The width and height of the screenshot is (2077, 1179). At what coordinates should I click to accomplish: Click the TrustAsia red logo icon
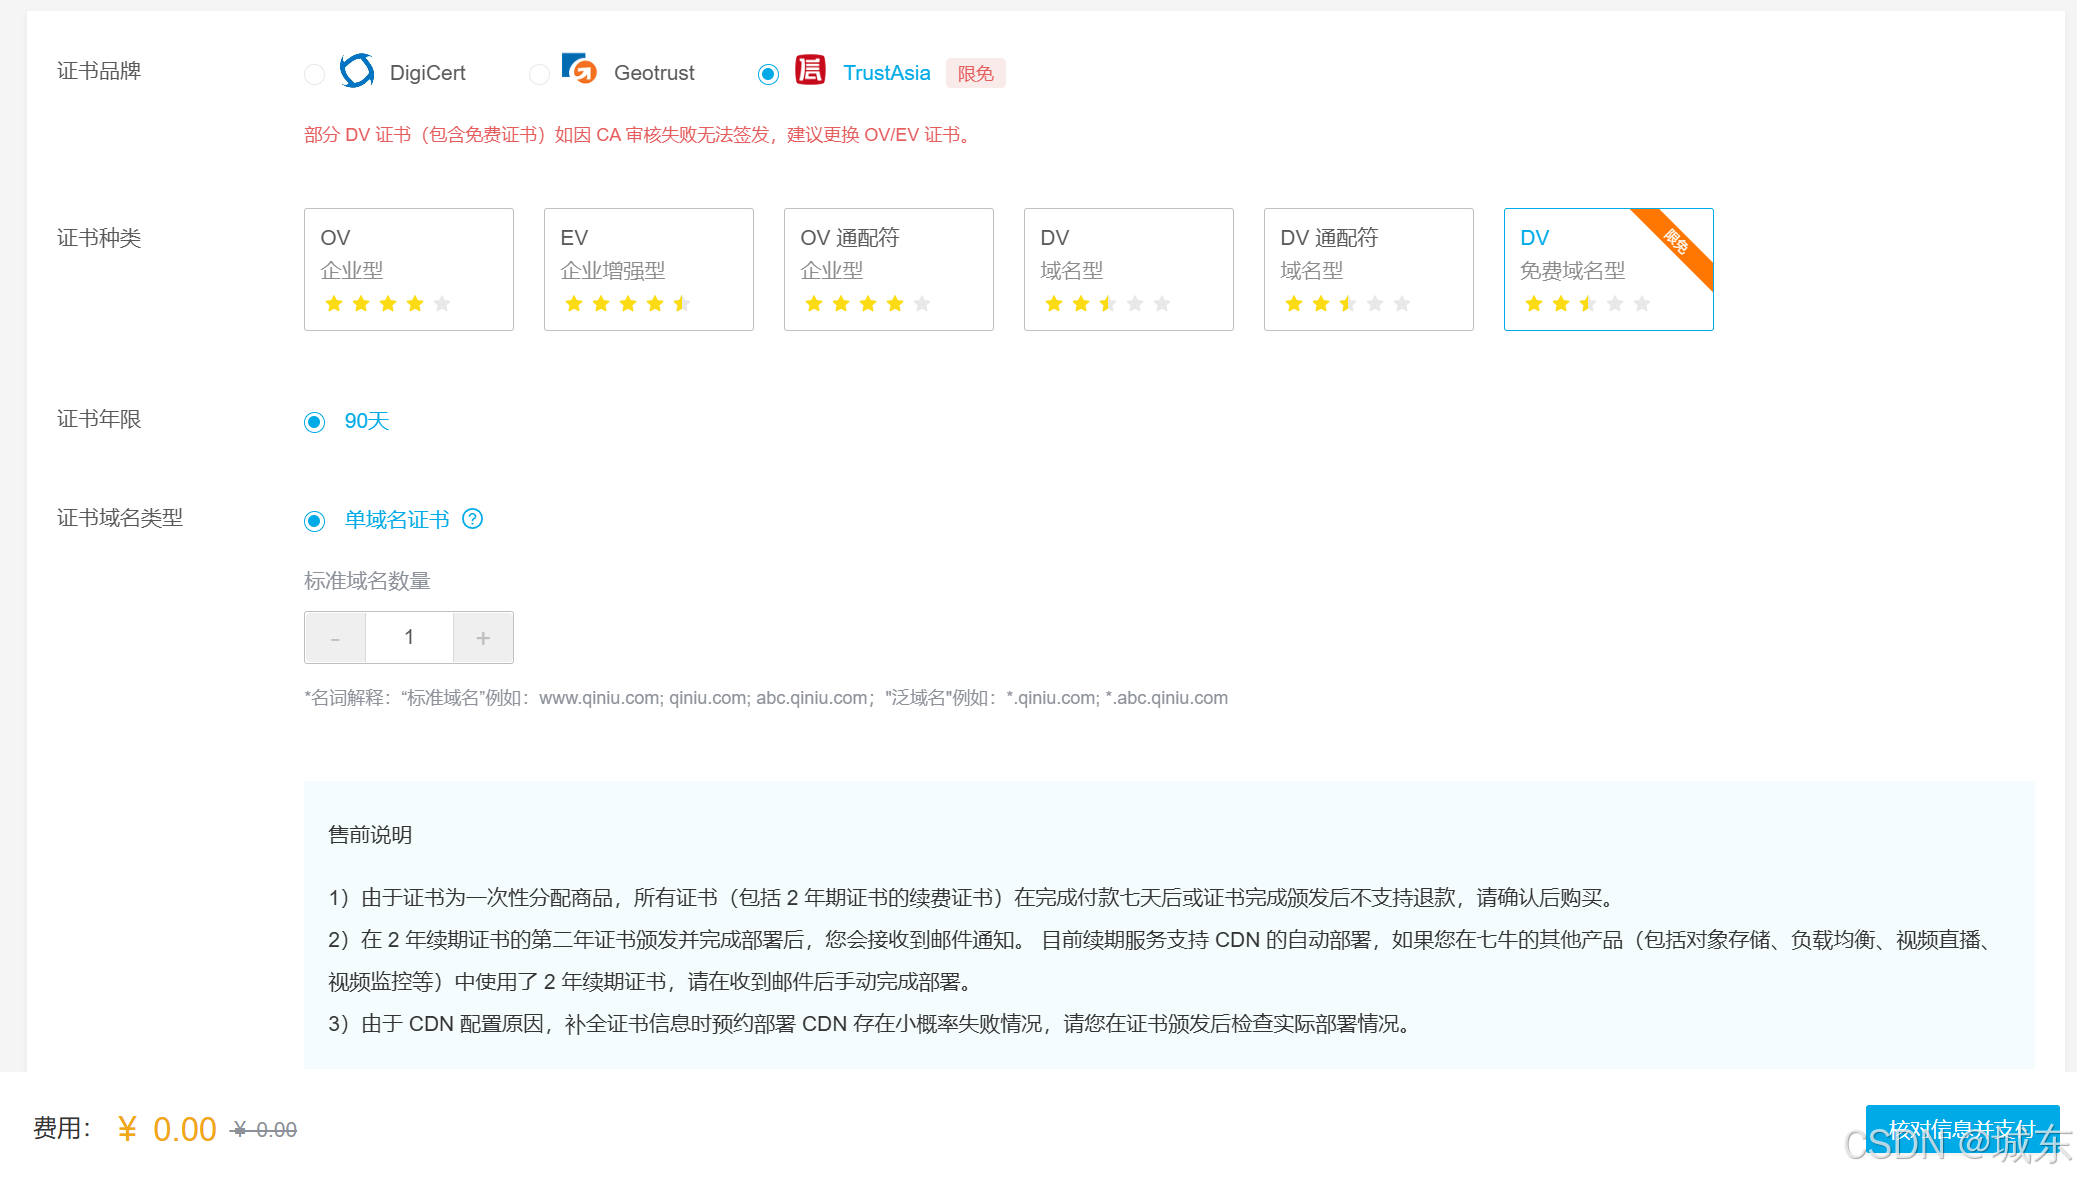(810, 70)
